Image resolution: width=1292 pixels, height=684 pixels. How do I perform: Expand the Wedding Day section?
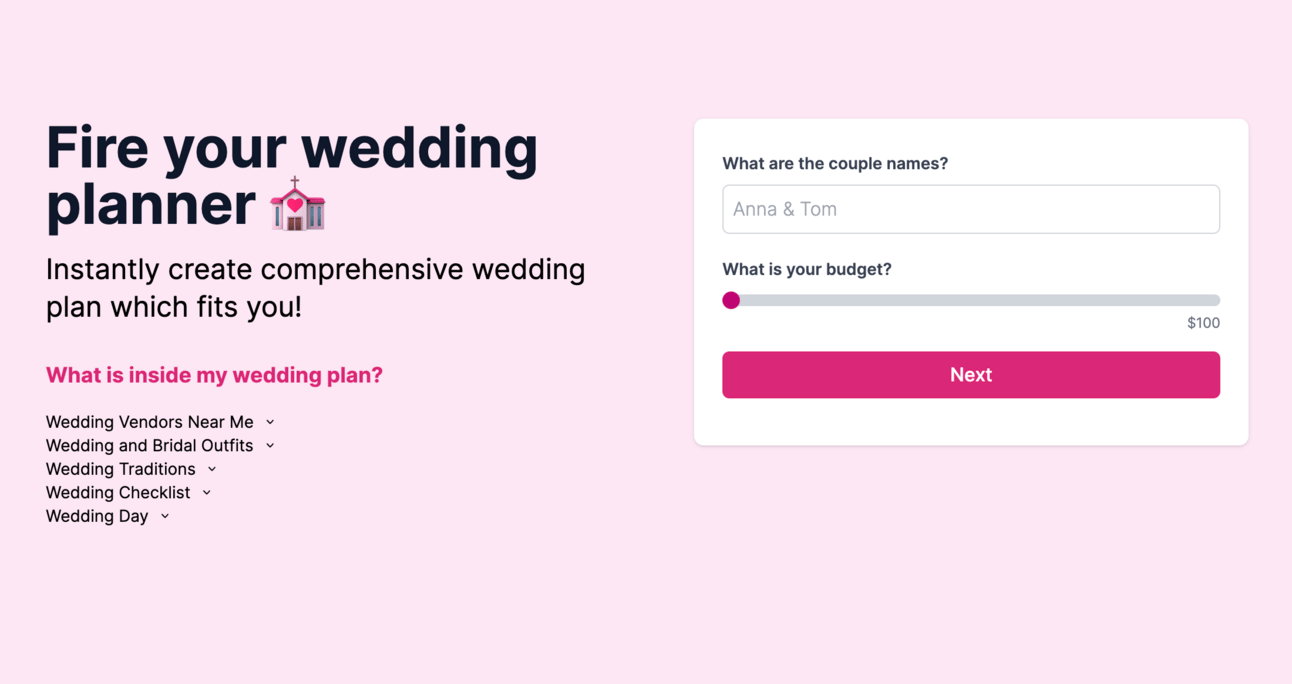(x=97, y=516)
